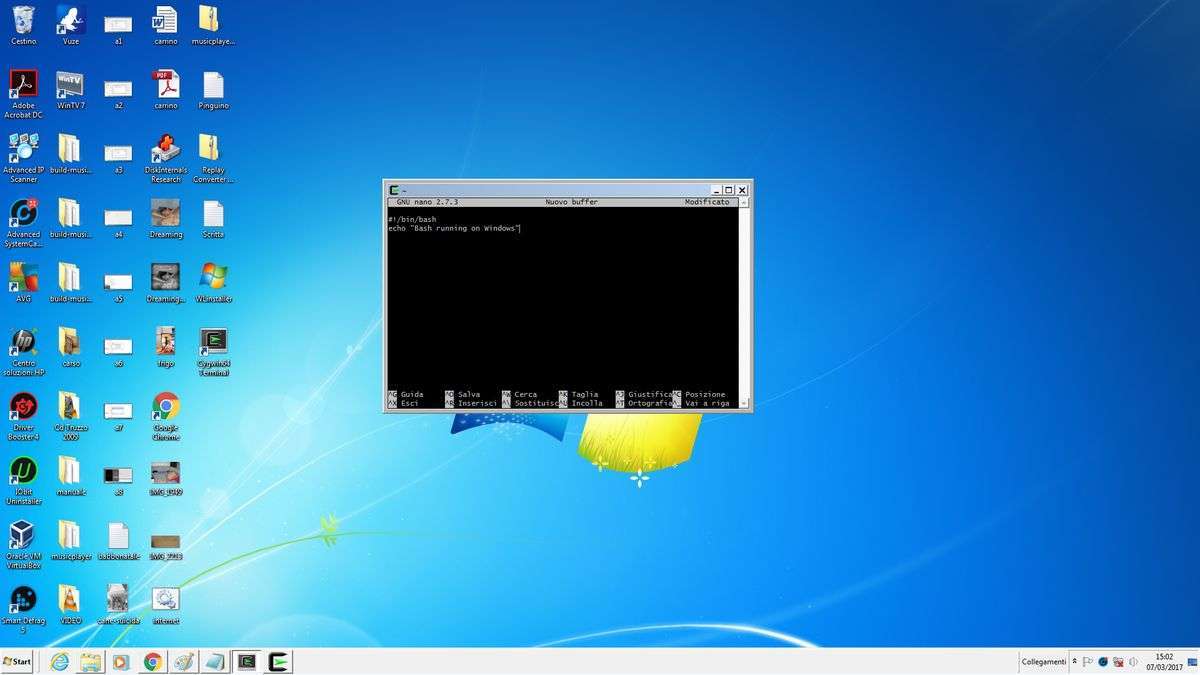
Task: Click the nano terminal title bar icon
Action: pyautogui.click(x=394, y=190)
